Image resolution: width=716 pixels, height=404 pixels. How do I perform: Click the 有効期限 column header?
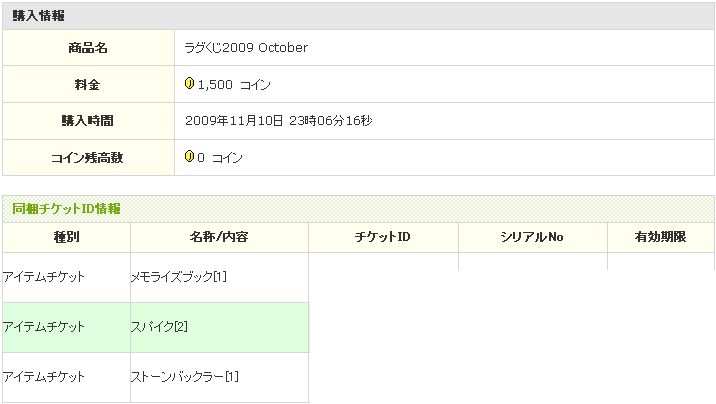click(660, 237)
